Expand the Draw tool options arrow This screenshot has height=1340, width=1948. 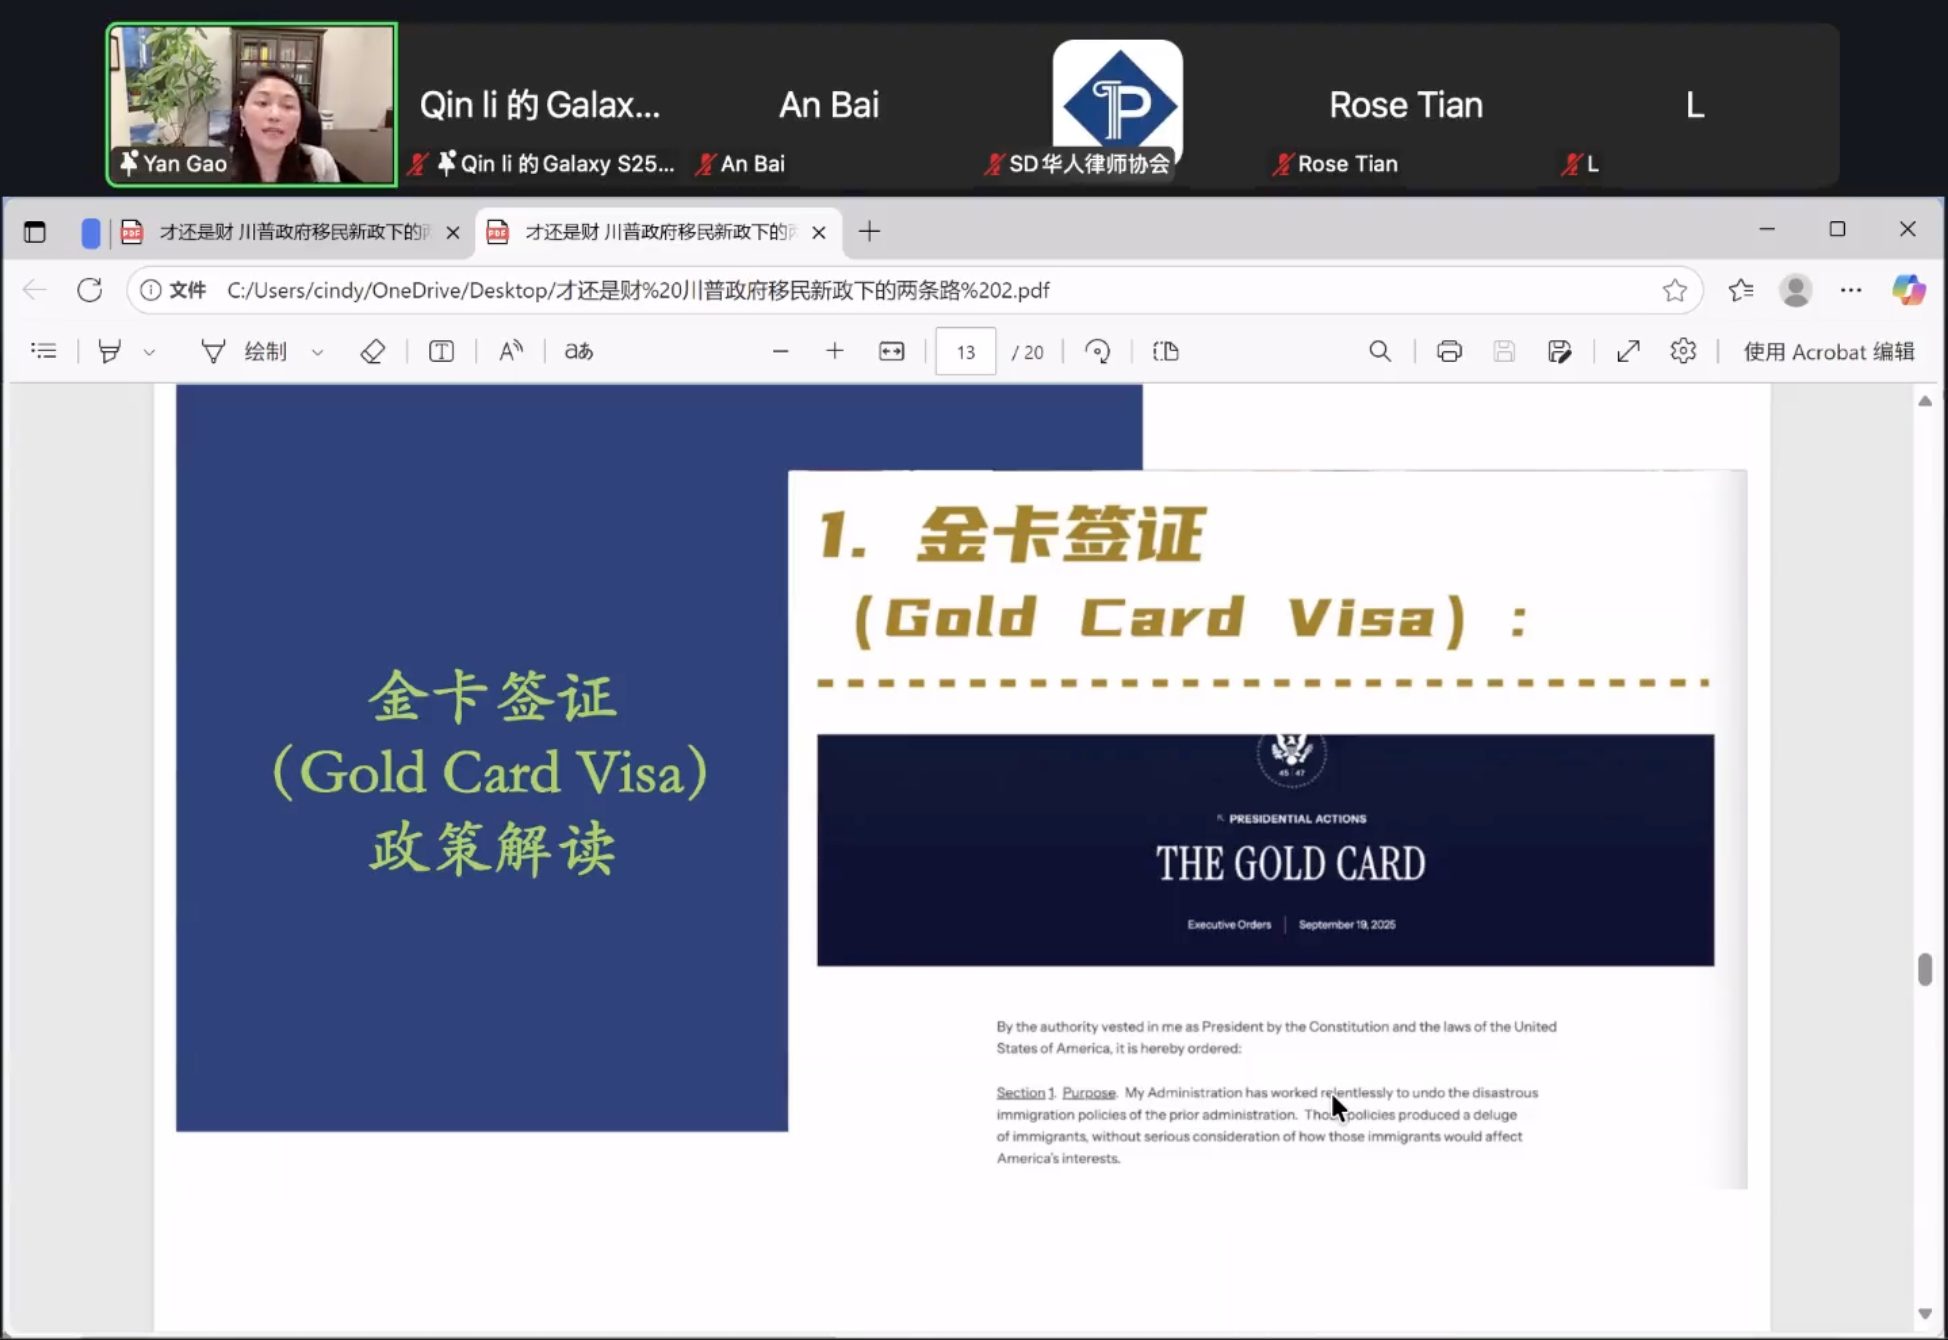click(x=317, y=352)
